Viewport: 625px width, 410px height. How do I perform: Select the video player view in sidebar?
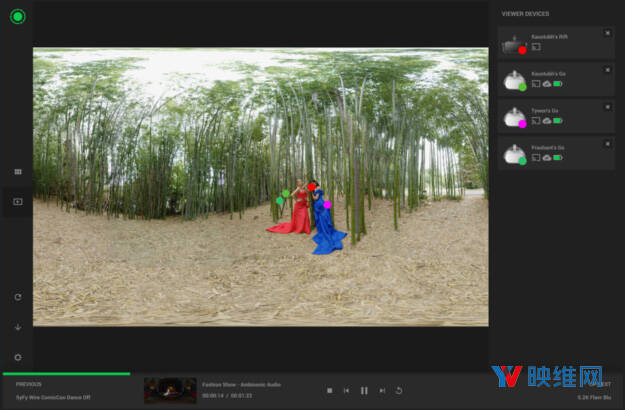17,202
